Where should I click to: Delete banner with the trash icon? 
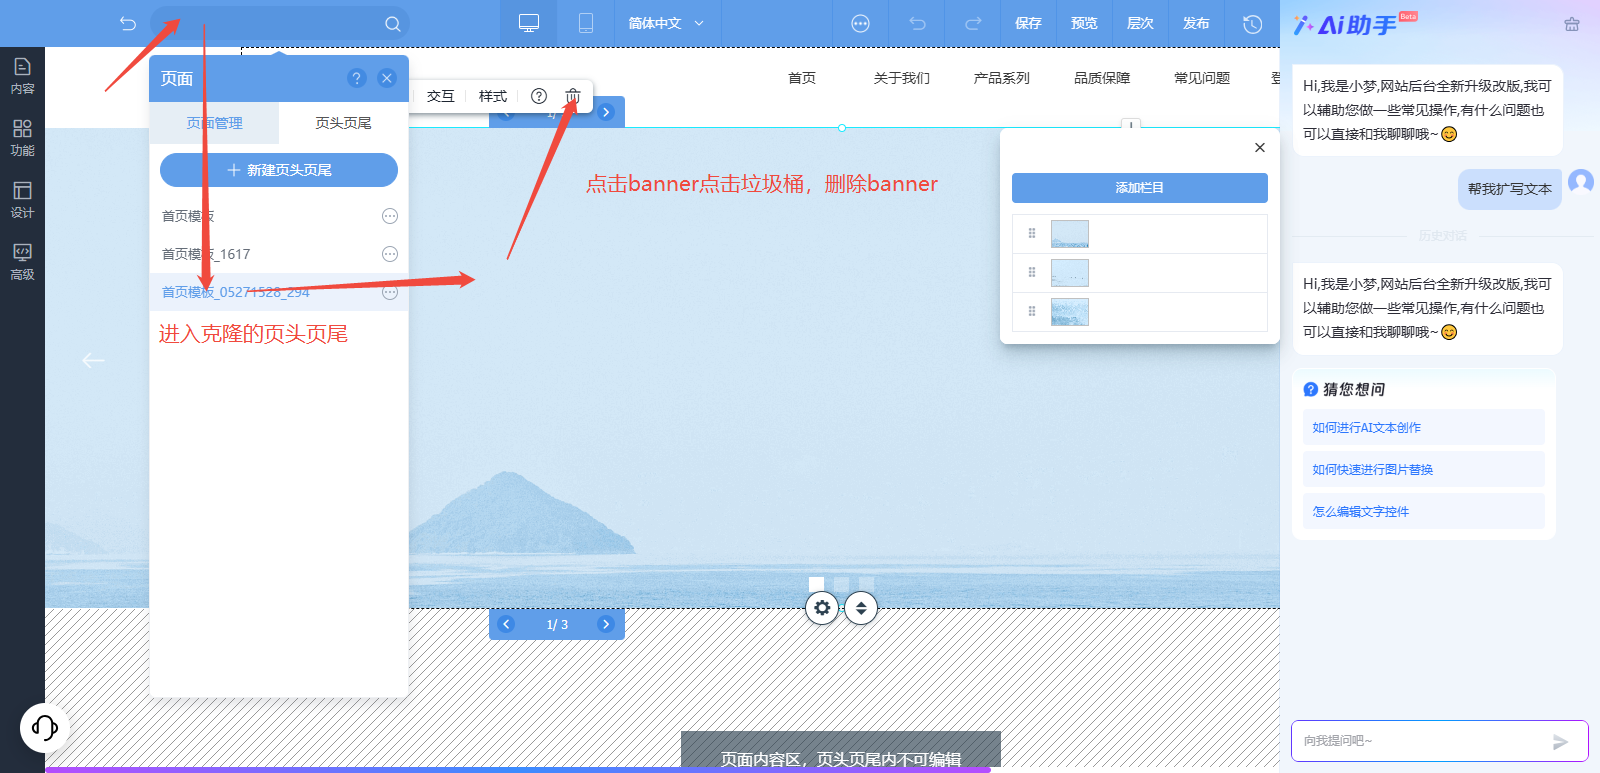573,96
